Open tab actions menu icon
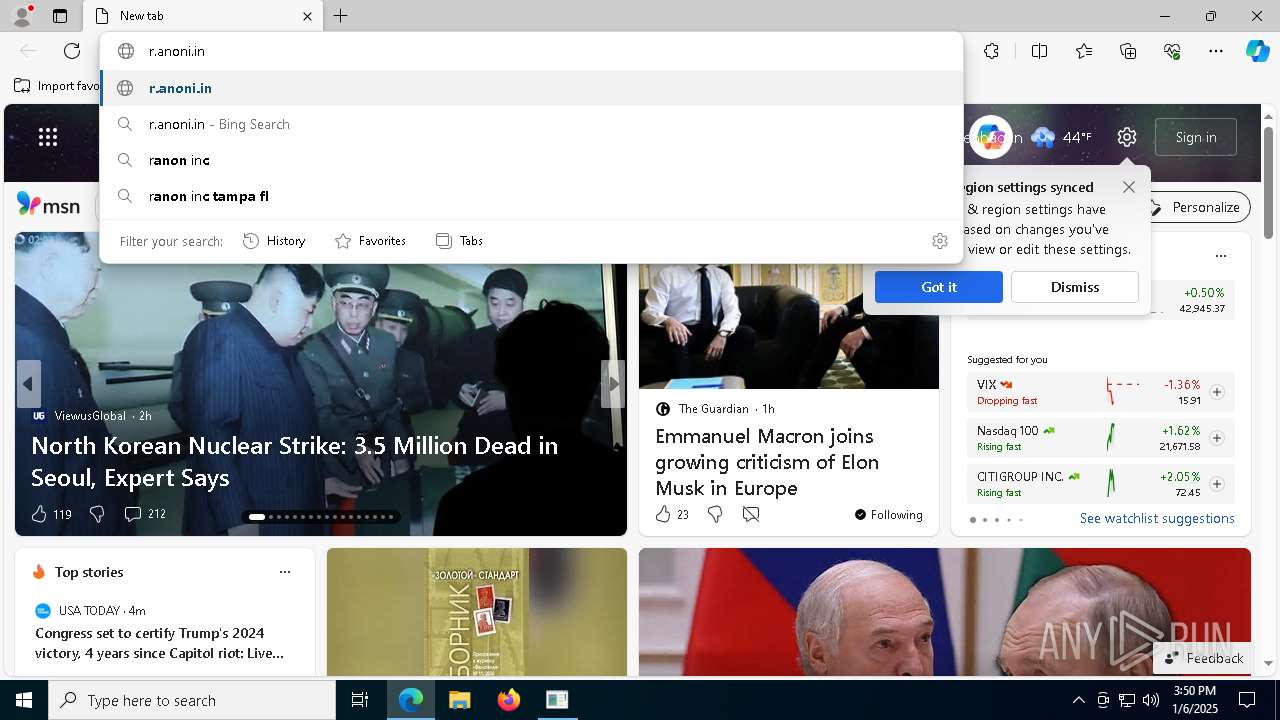This screenshot has height=720, width=1280. click(x=60, y=16)
